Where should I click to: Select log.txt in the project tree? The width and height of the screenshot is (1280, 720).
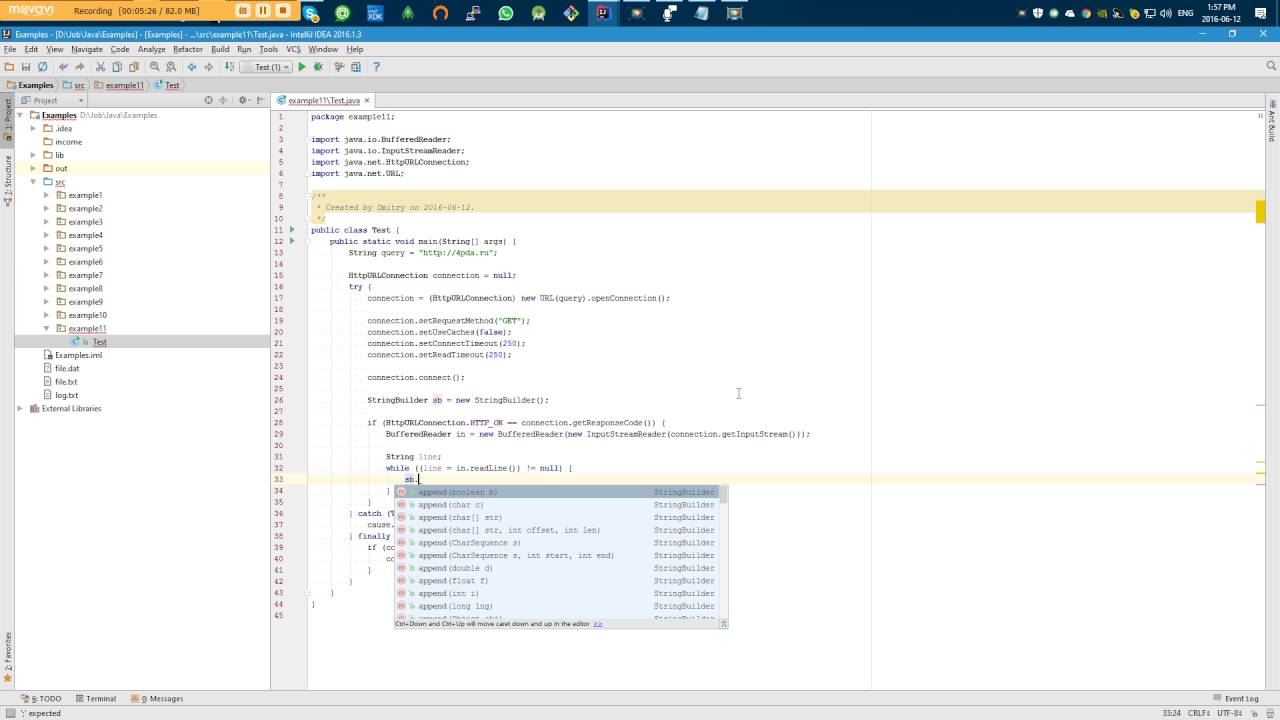66,395
